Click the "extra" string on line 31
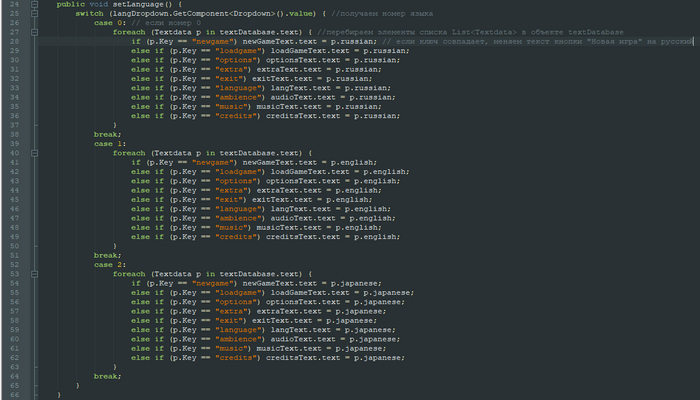 tap(231, 70)
